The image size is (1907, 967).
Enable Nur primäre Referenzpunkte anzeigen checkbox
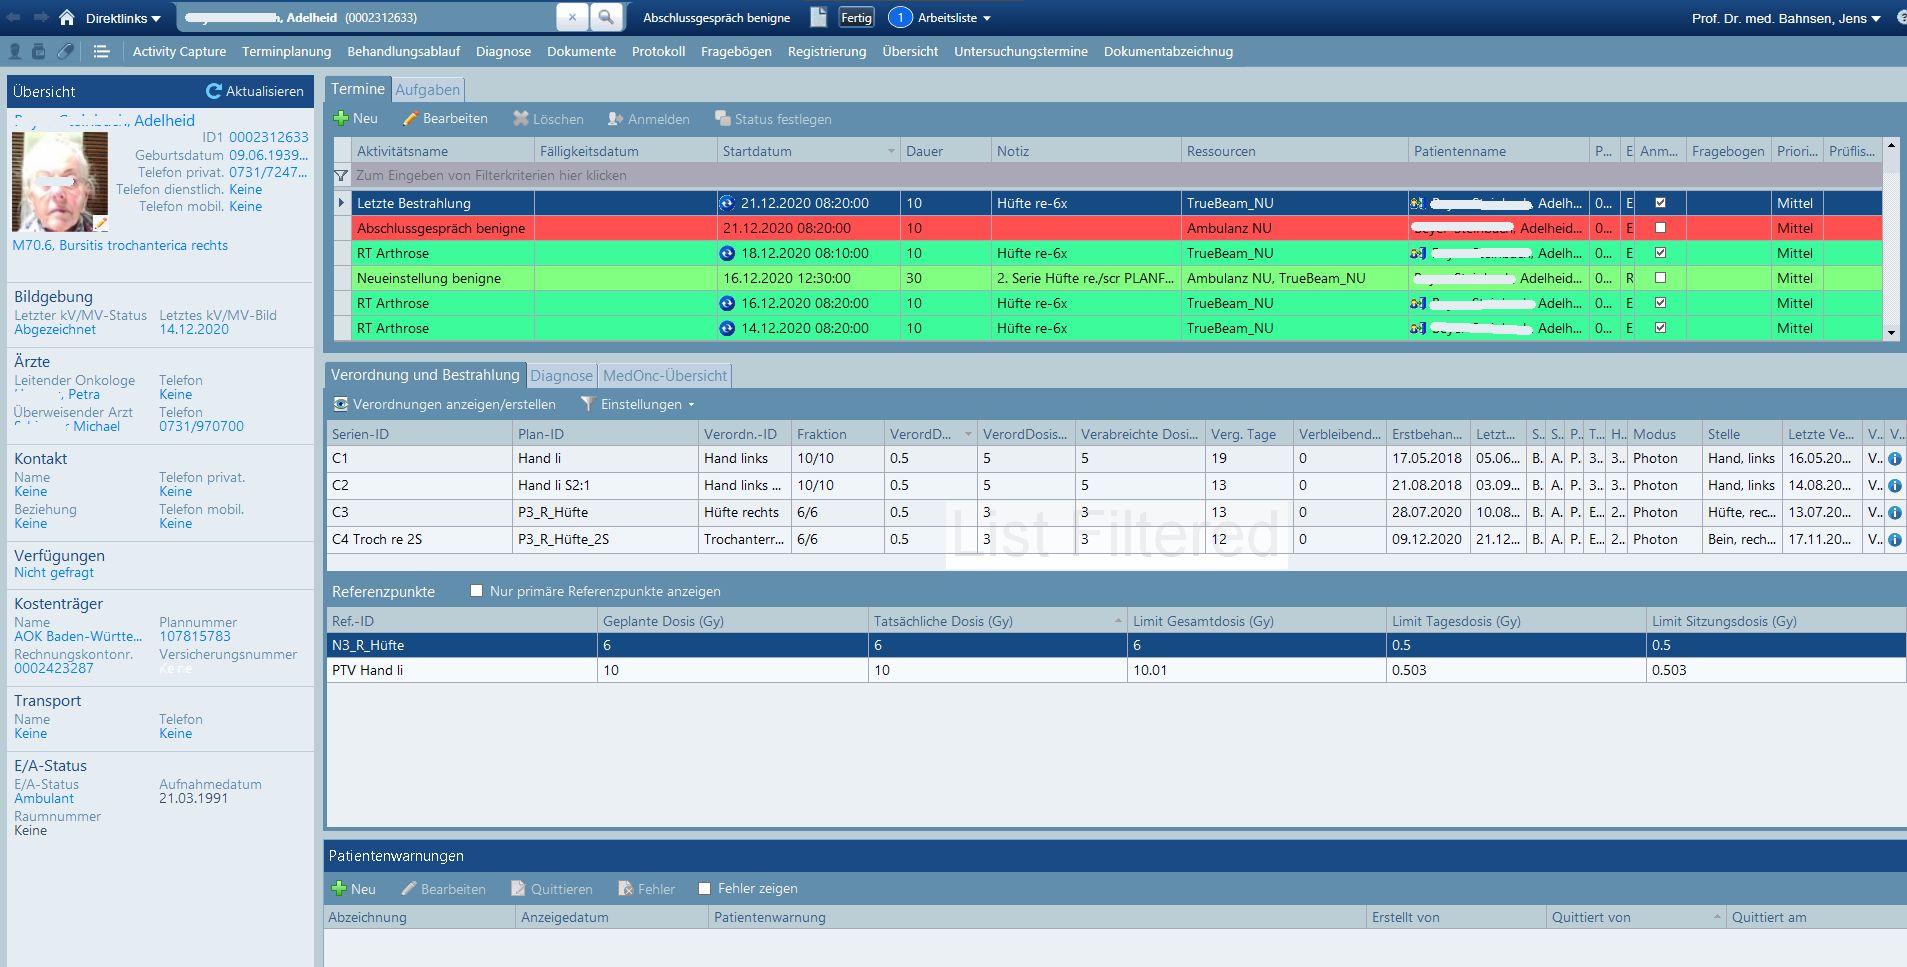[x=477, y=591]
